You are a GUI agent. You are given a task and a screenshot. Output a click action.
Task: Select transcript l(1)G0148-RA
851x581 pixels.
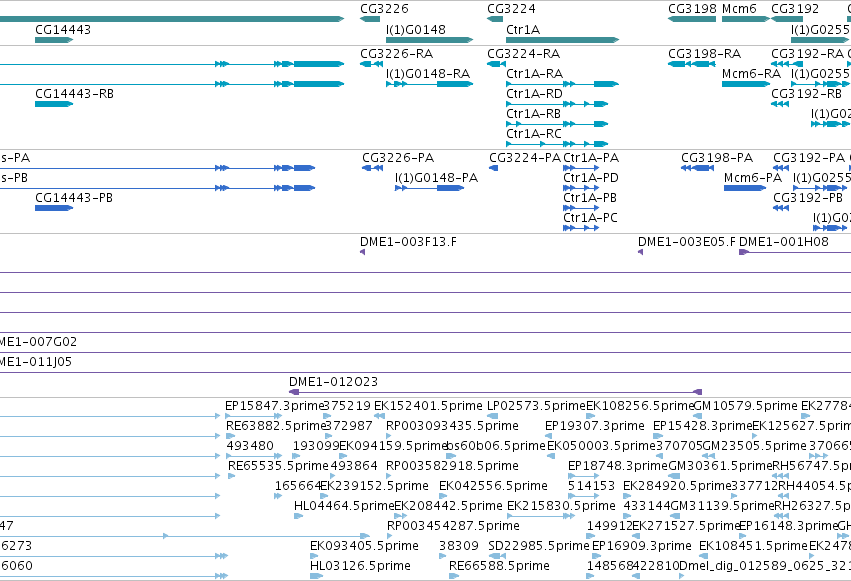click(429, 84)
